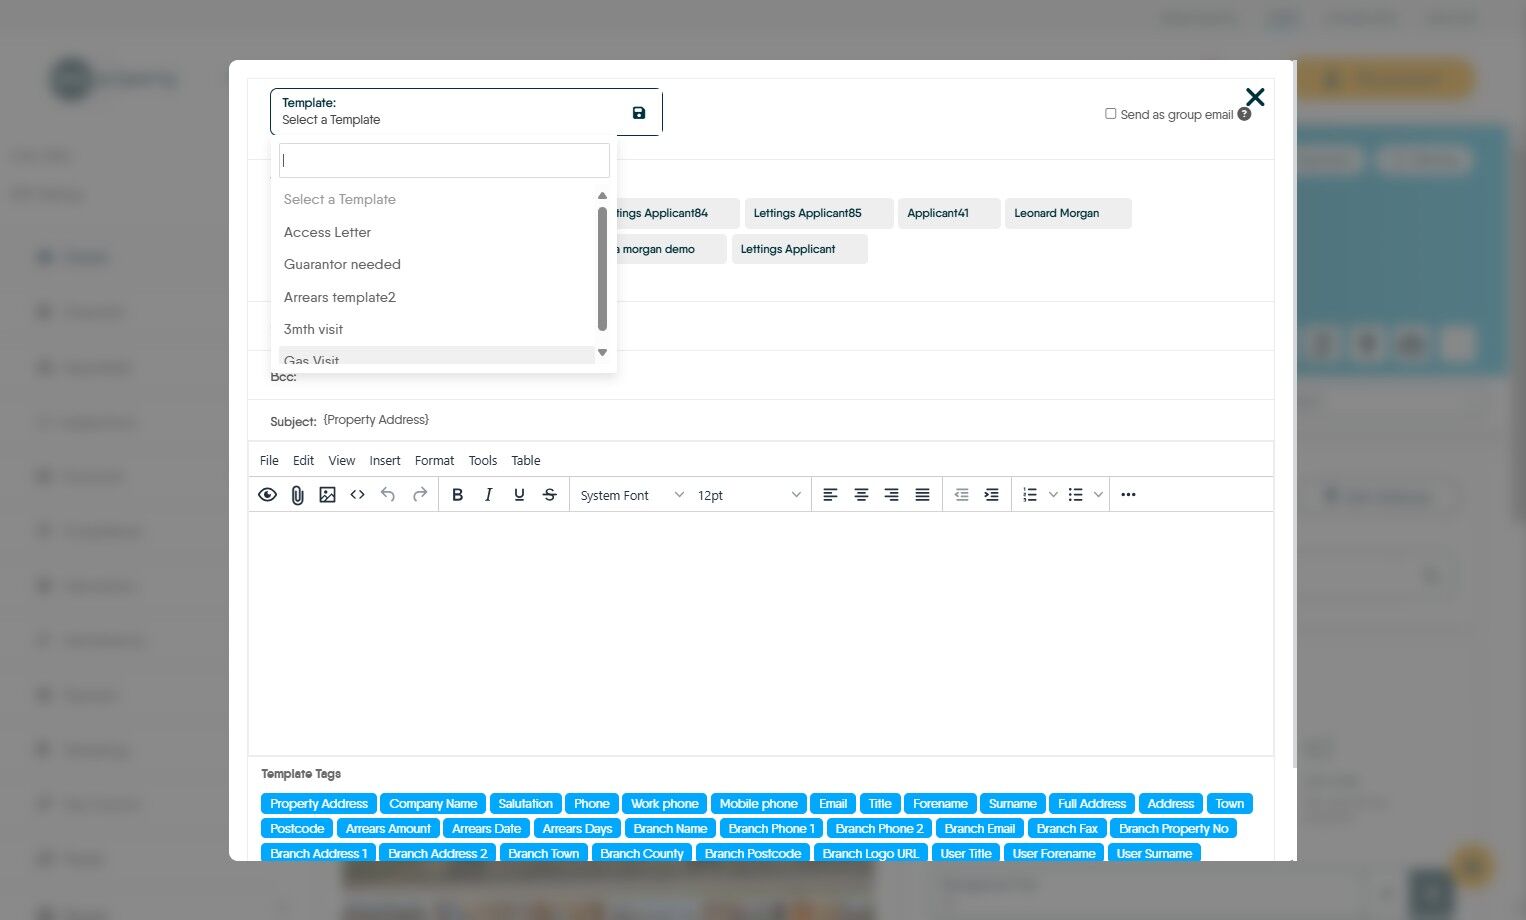Open the Format menu
1526x920 pixels.
434,461
